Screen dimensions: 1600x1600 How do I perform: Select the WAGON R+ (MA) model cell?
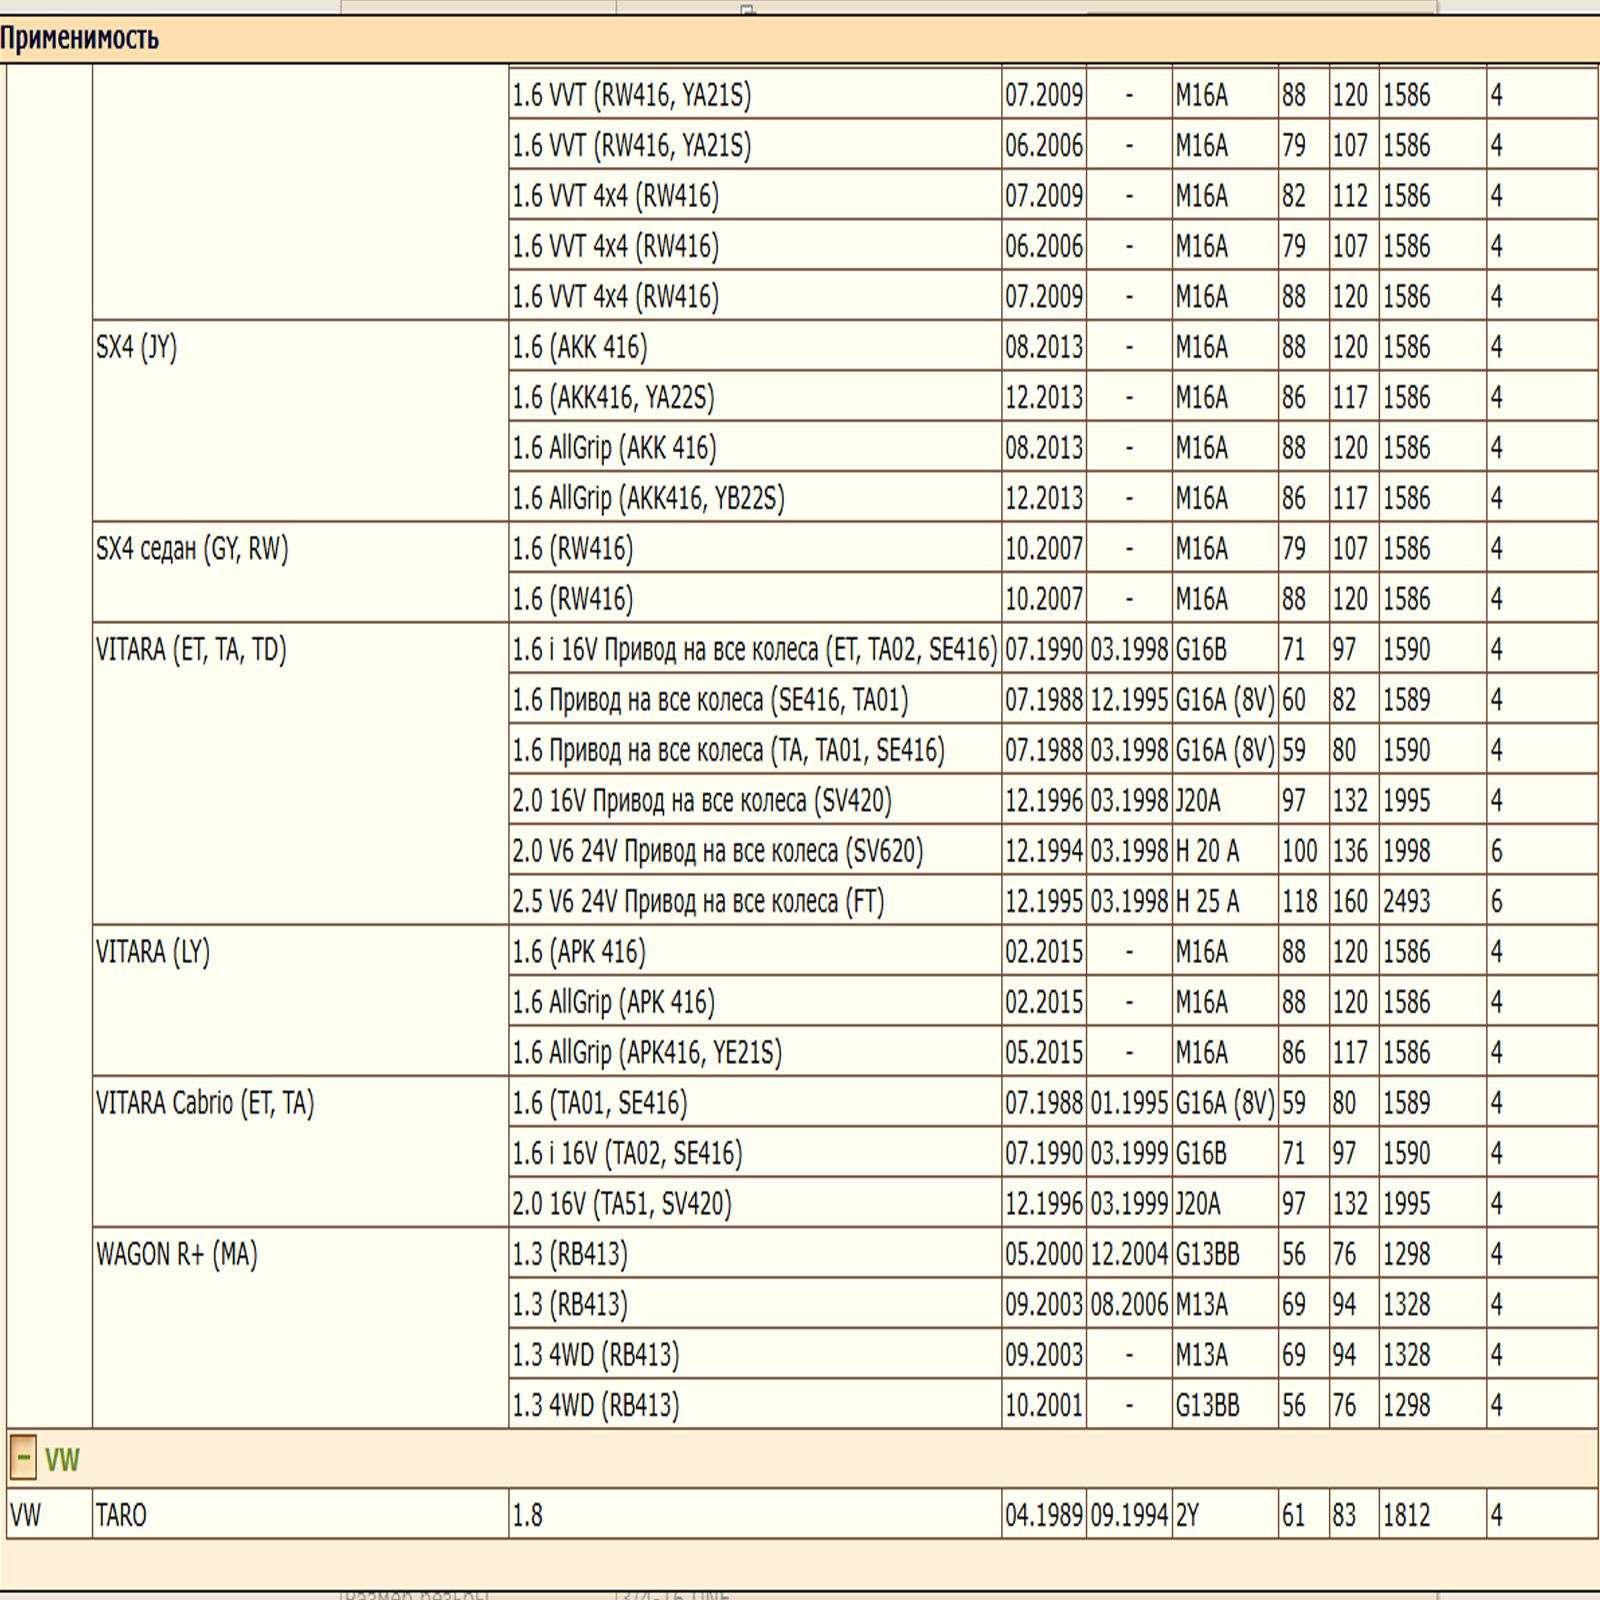(x=177, y=1254)
